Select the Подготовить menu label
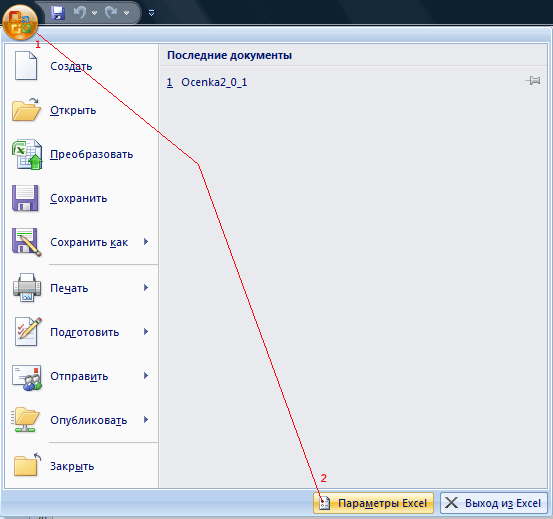Viewport: 553px width, 519px height. tap(85, 332)
